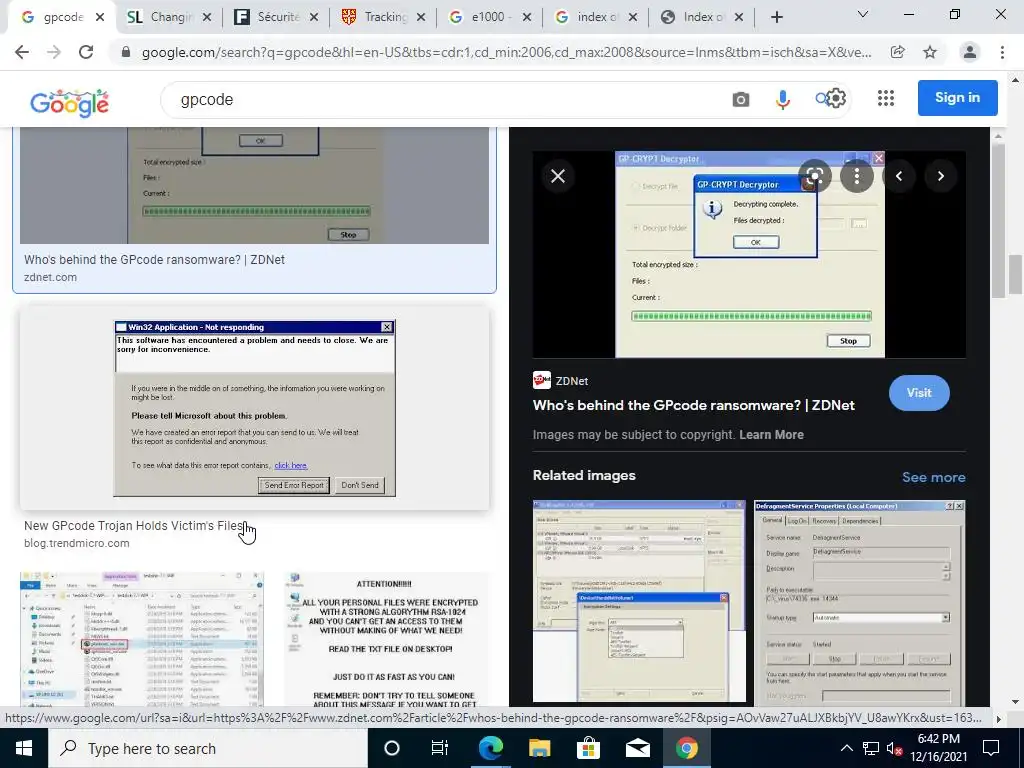The height and width of the screenshot is (768, 1024).
Task: Click the page vertical scrollbar thumb
Action: 1015,276
